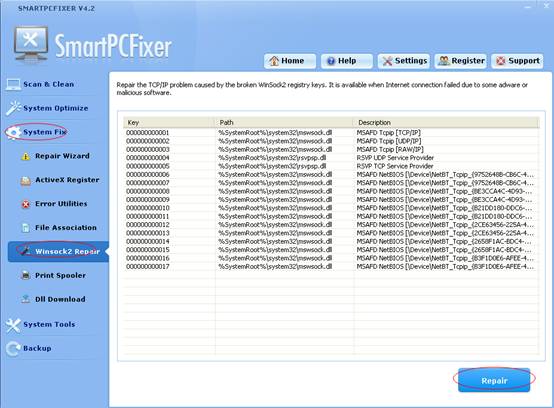
Task: Click the Register people icon
Action: coord(444,61)
